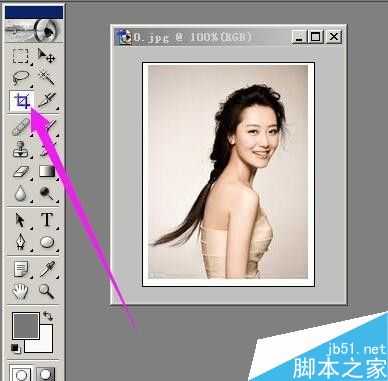Select the Gradient tool
This screenshot has width=388, height=381.
47,171
